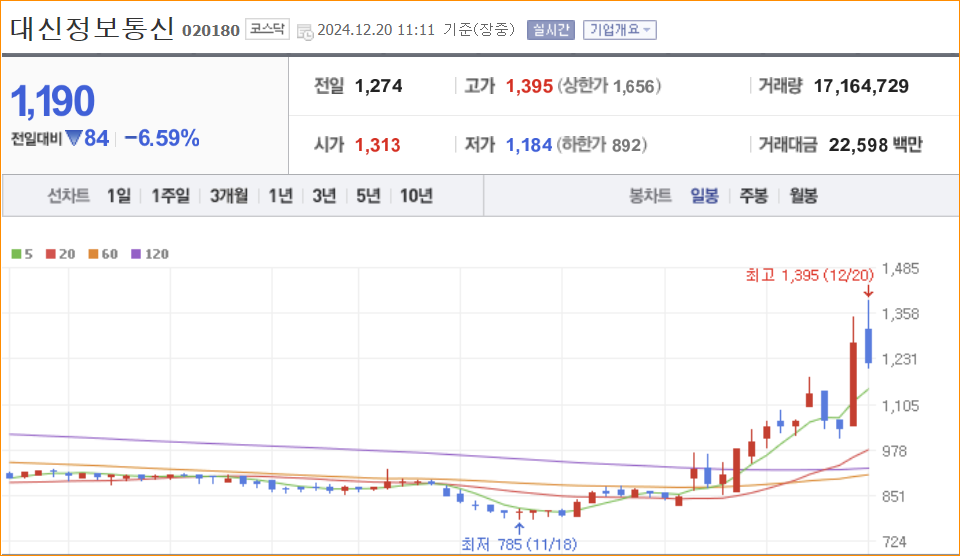Screen dimensions: 960x556
Task: Click the 저가 value 1,184
Action: point(529,145)
